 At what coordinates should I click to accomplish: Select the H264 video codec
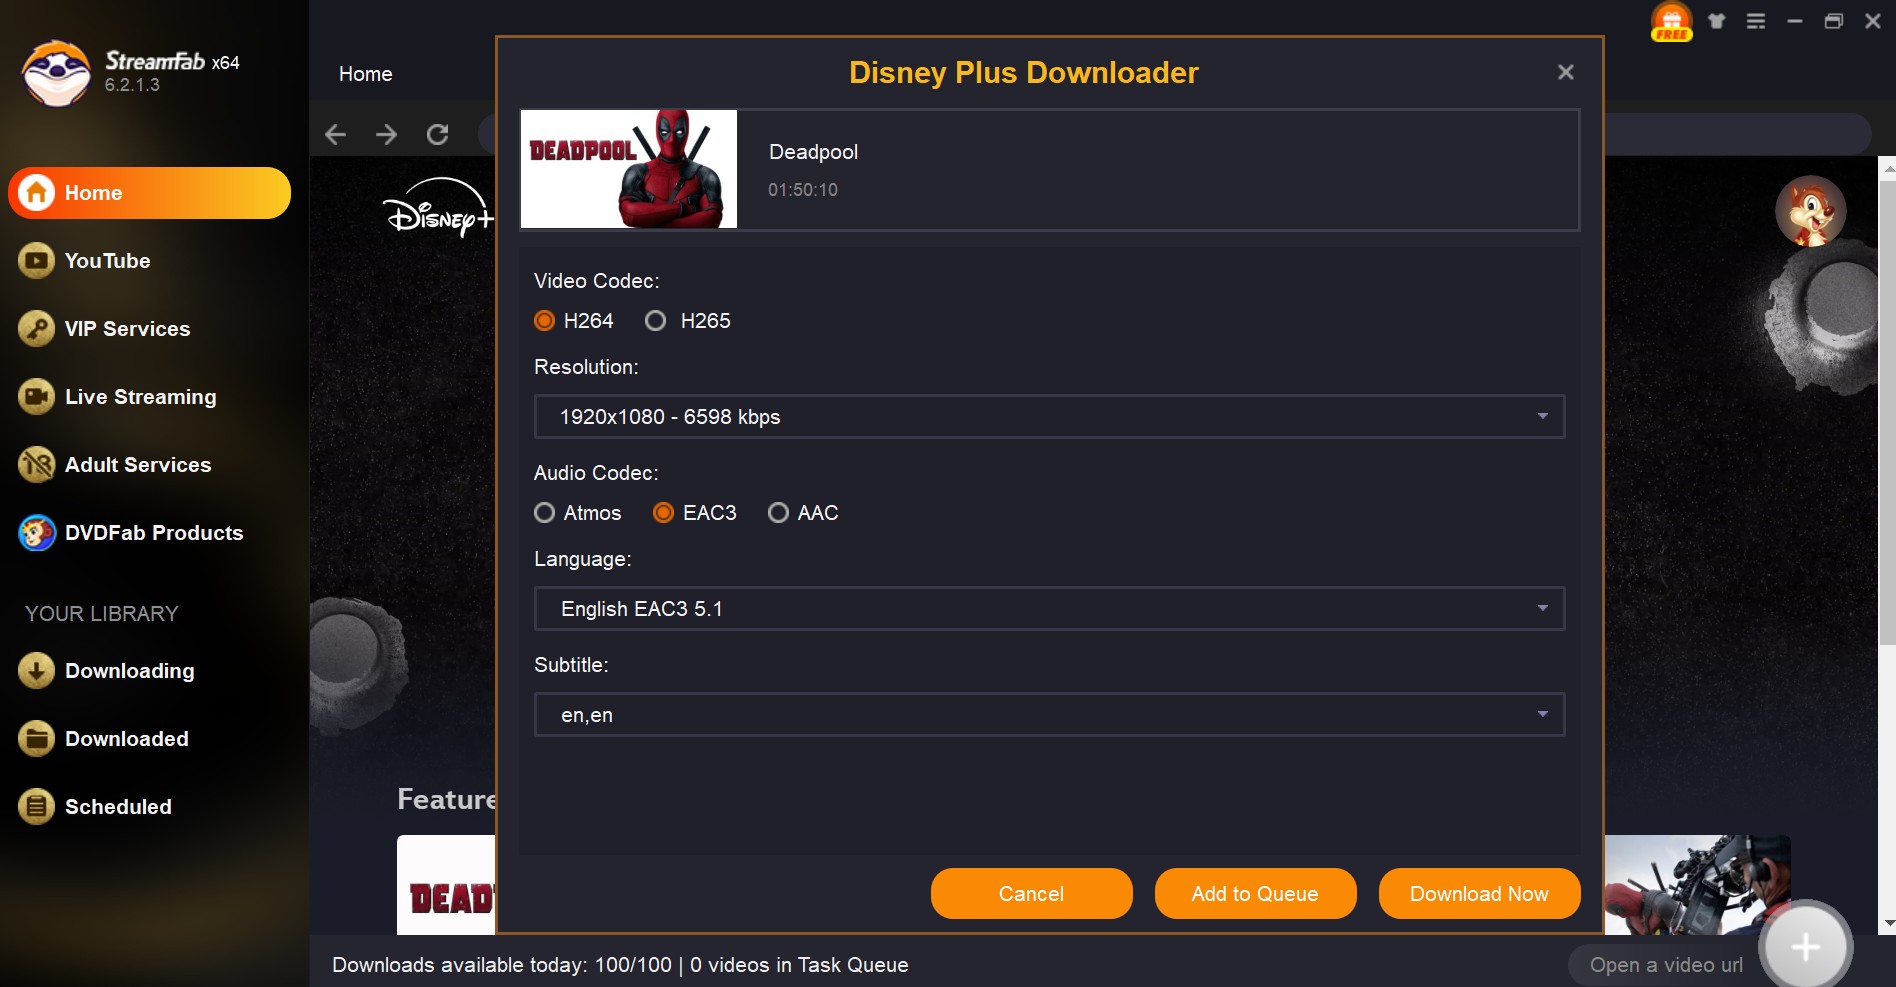[574, 321]
